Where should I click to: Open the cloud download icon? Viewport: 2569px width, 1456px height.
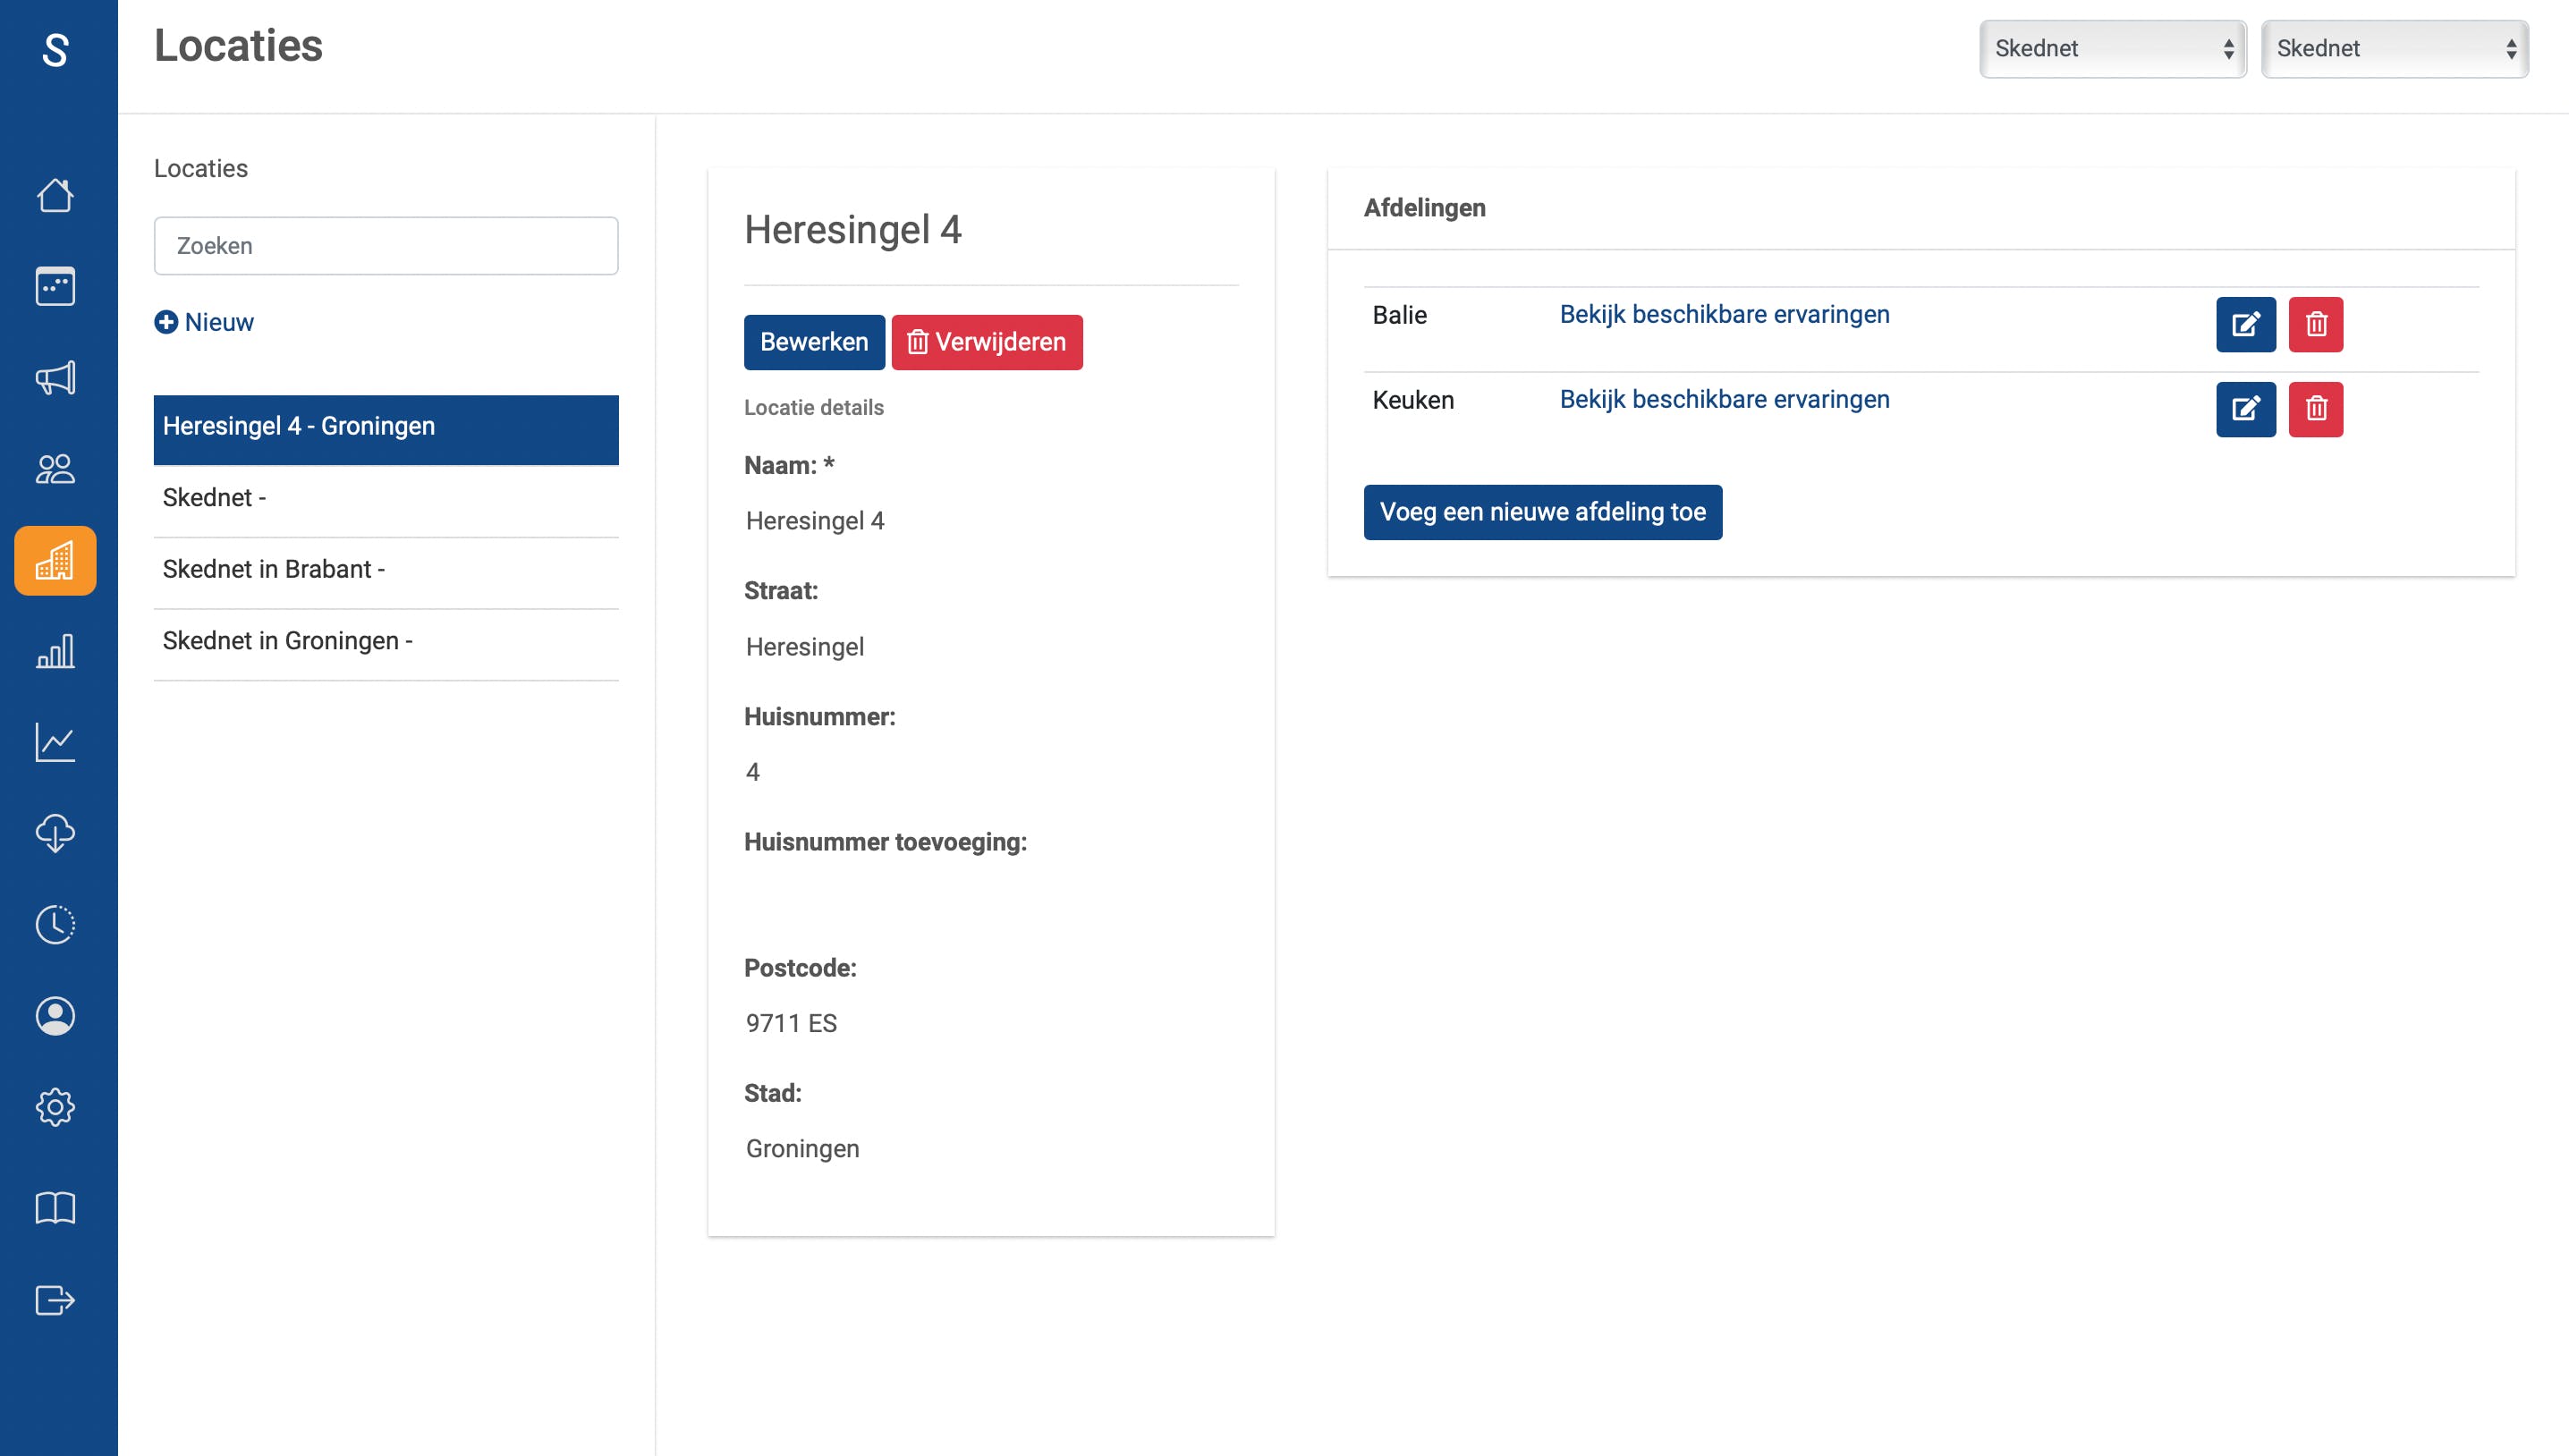click(x=55, y=833)
